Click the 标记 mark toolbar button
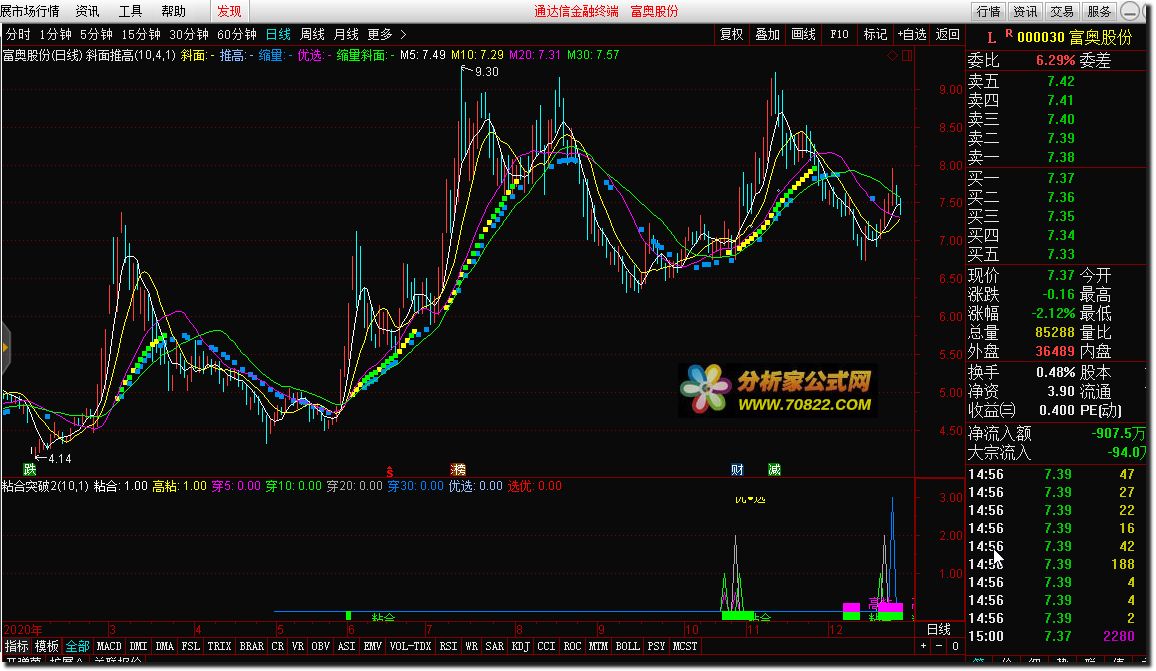1156x671 pixels. [875, 35]
